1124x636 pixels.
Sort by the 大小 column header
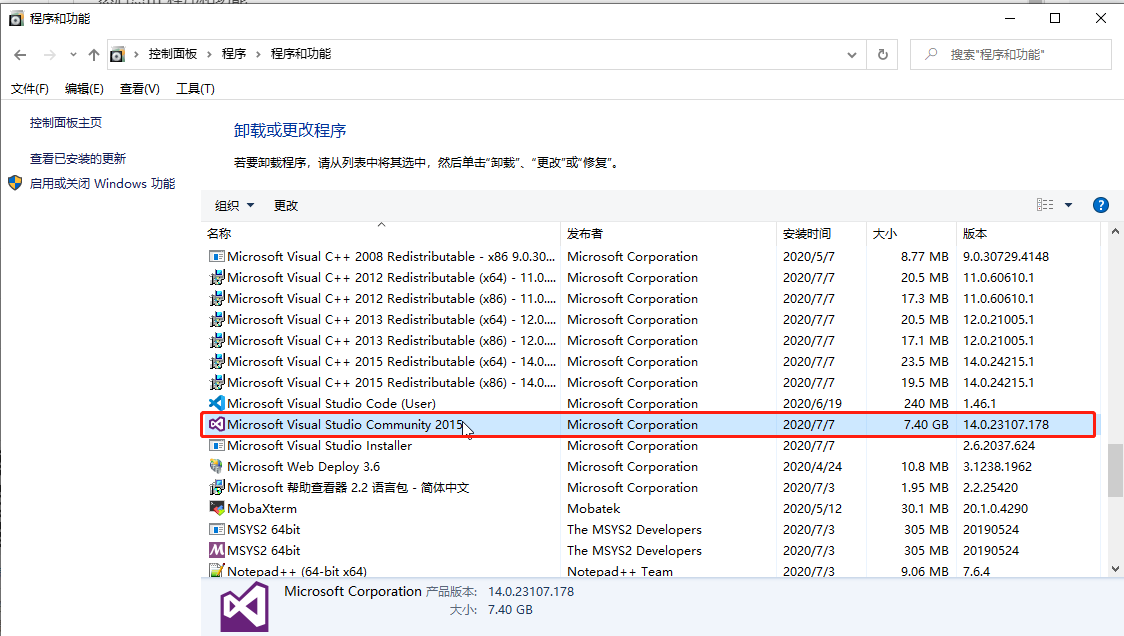(911, 234)
